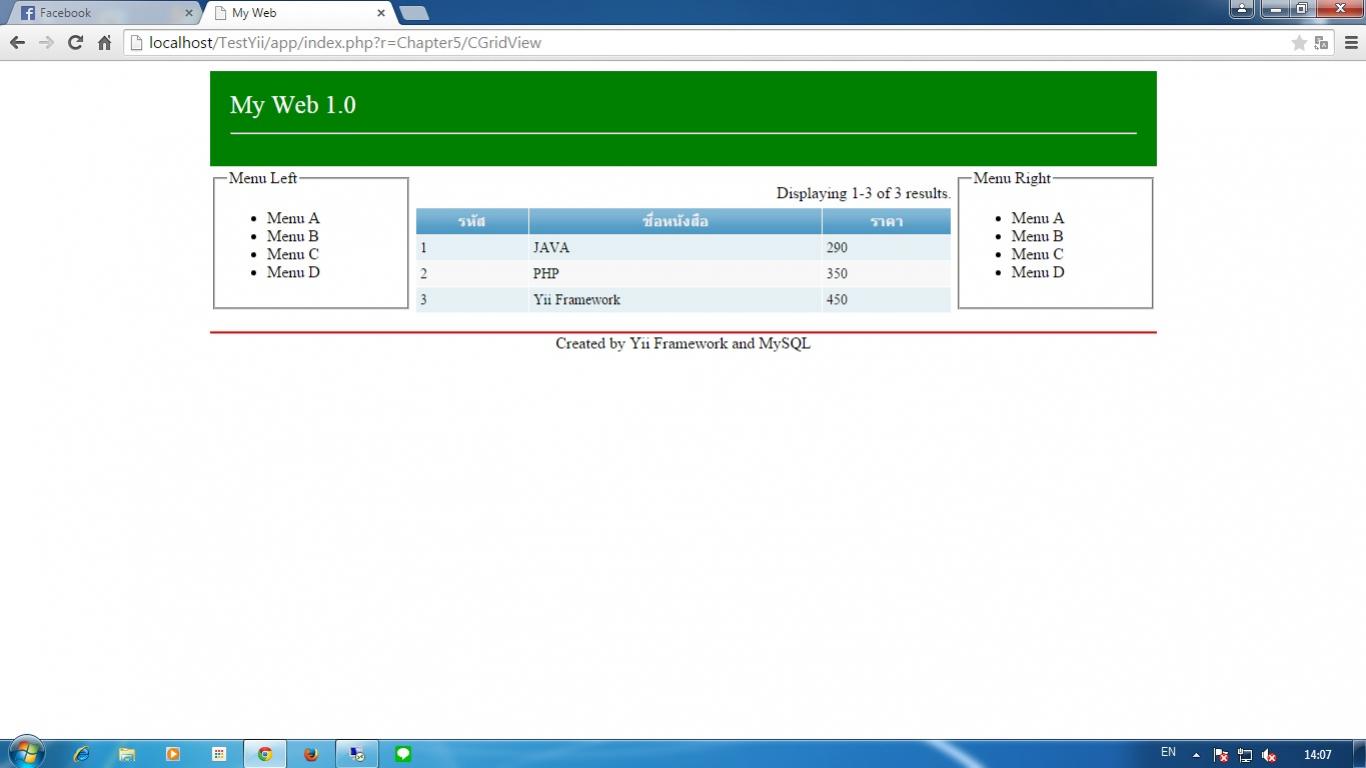Click the My Web 1.0 header title
The width and height of the screenshot is (1366, 768).
293,105
